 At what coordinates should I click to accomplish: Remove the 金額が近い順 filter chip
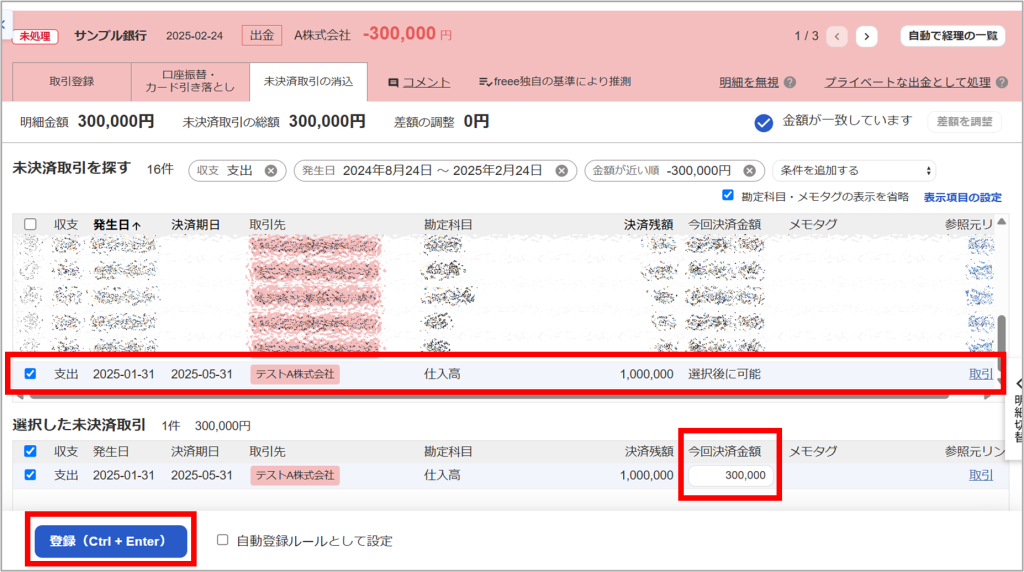750,171
